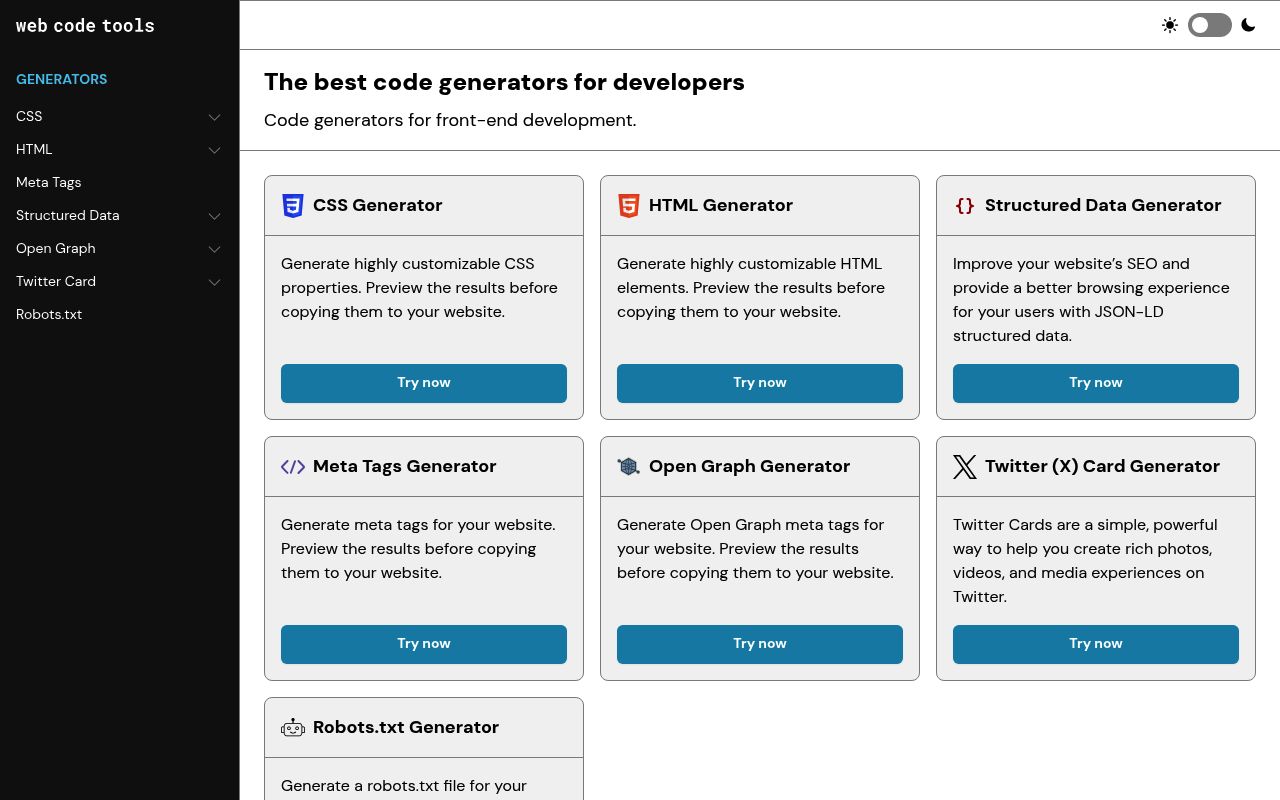Click Try now on the Twitter Card Generator
The width and height of the screenshot is (1280, 800).
click(1095, 644)
